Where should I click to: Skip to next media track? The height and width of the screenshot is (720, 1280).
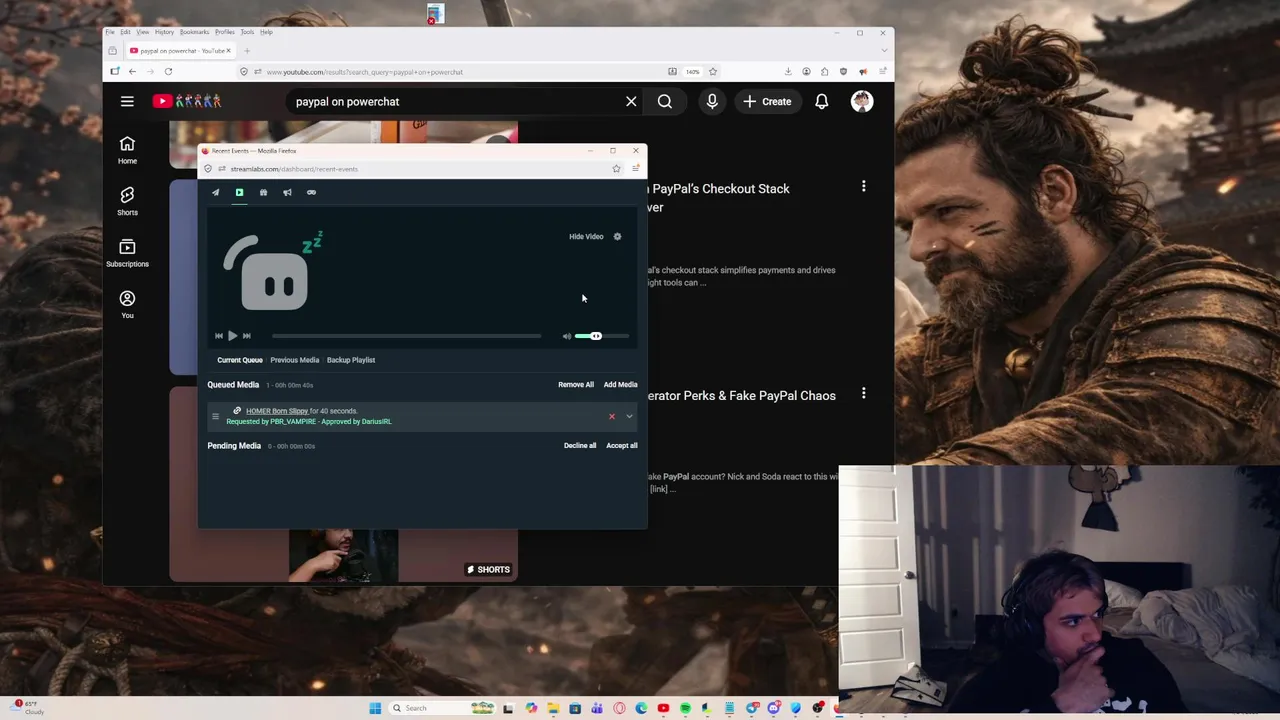[x=247, y=336]
